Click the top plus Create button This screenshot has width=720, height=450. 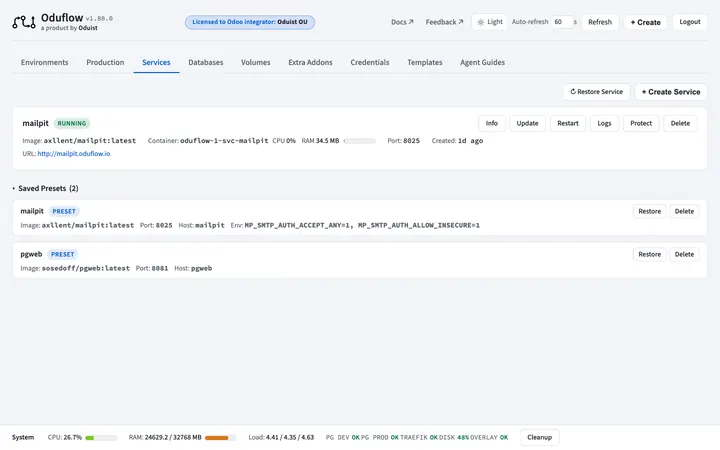click(x=645, y=22)
